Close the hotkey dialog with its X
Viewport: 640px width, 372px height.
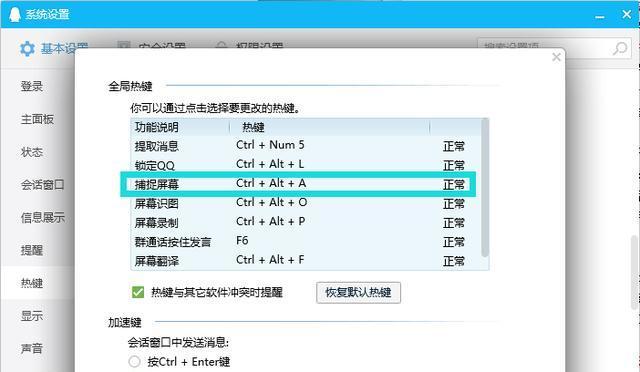click(x=556, y=57)
